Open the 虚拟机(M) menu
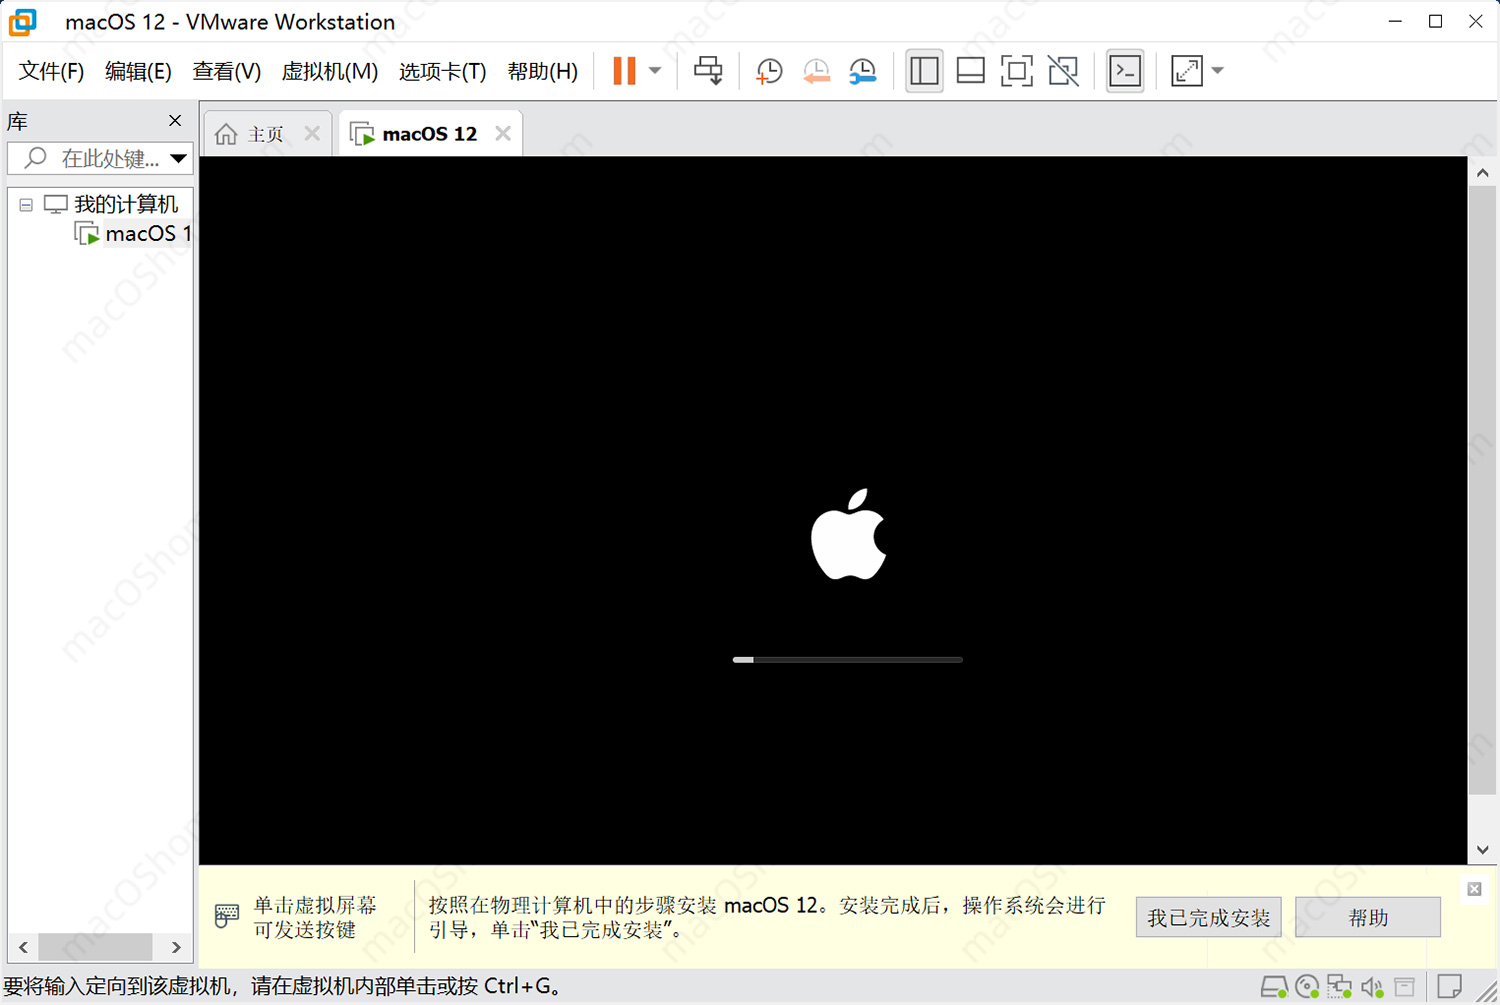 click(x=330, y=71)
